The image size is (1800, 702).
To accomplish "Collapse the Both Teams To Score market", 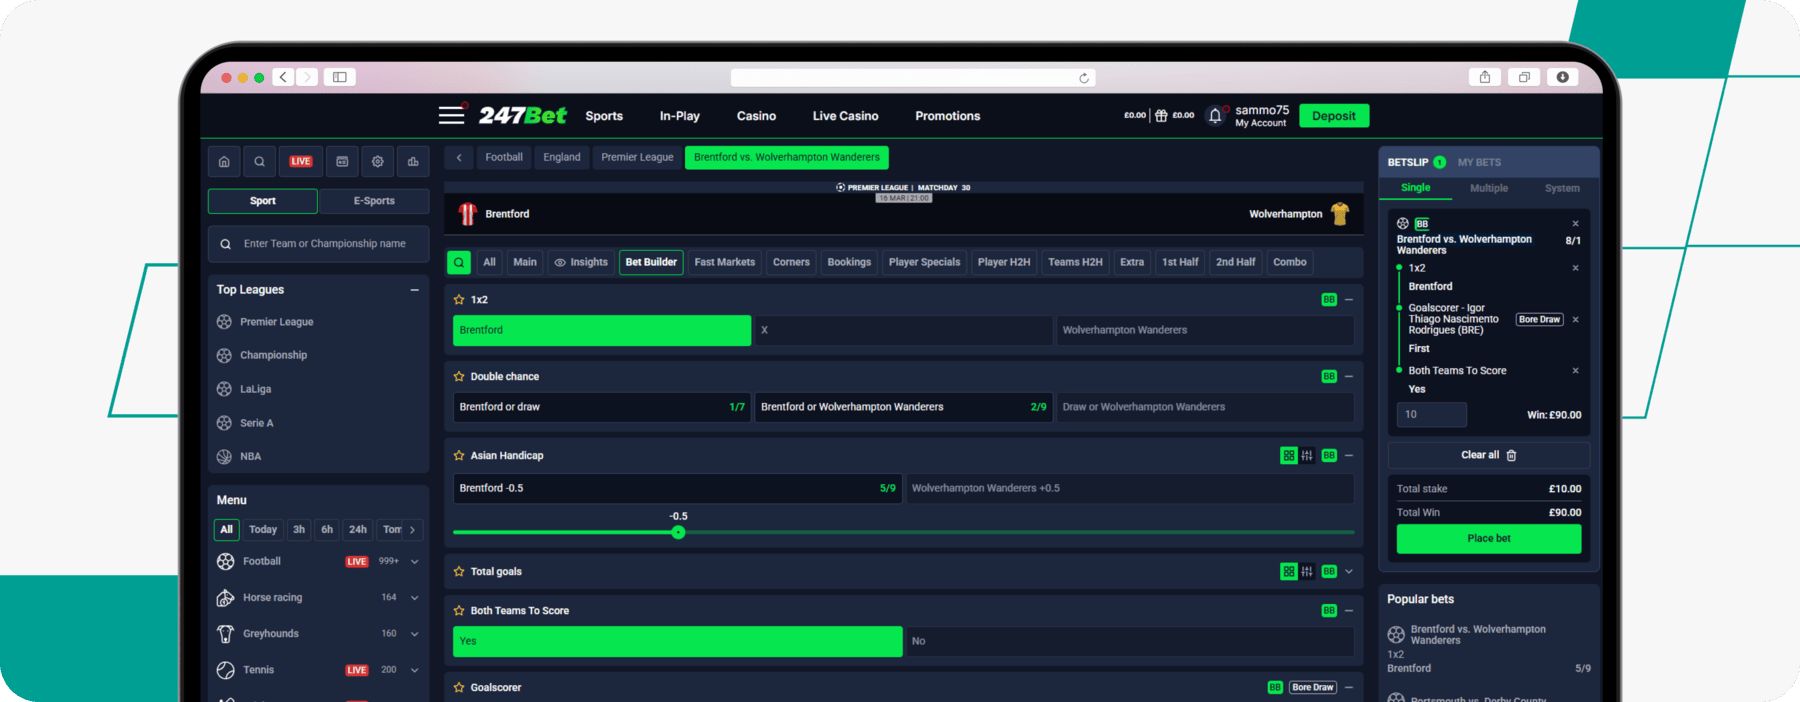I will [1349, 611].
